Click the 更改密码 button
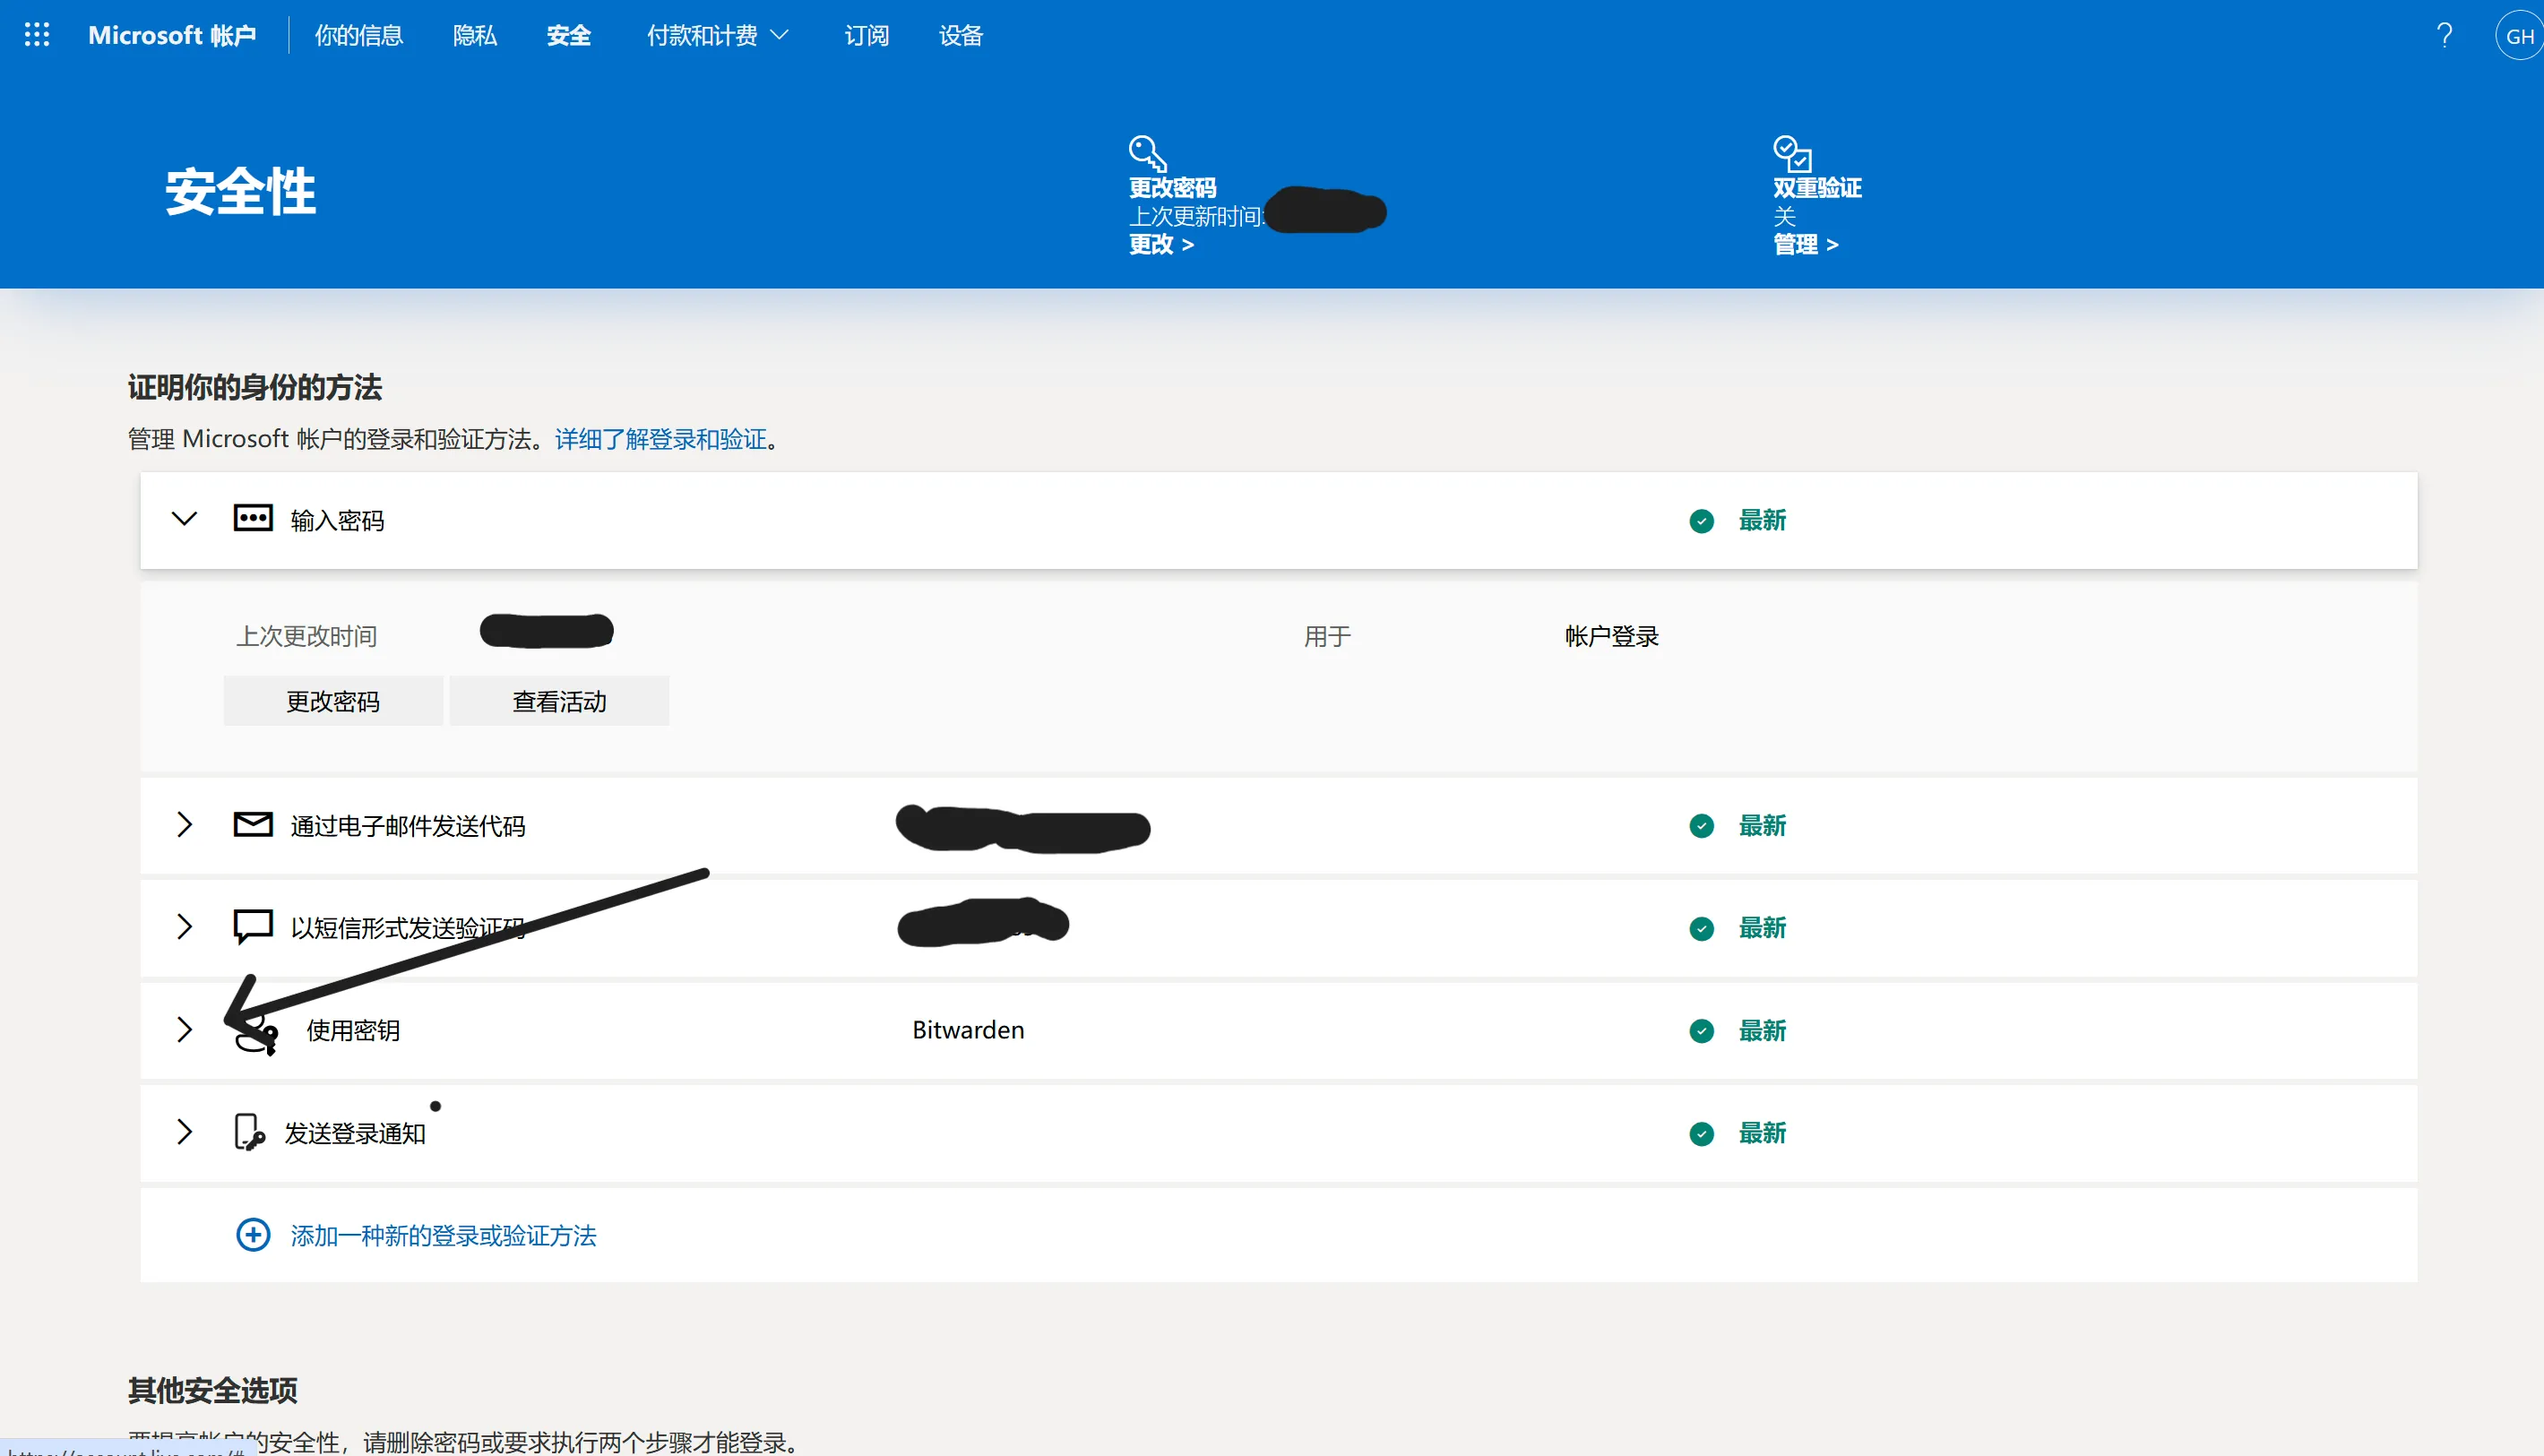The height and width of the screenshot is (1456, 2544). tap(333, 701)
